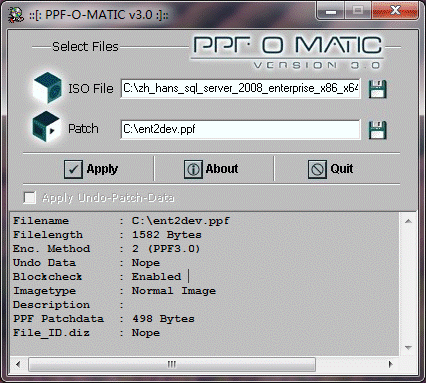
Task: Focus the Patch path input field
Action: pyautogui.click(x=240, y=129)
